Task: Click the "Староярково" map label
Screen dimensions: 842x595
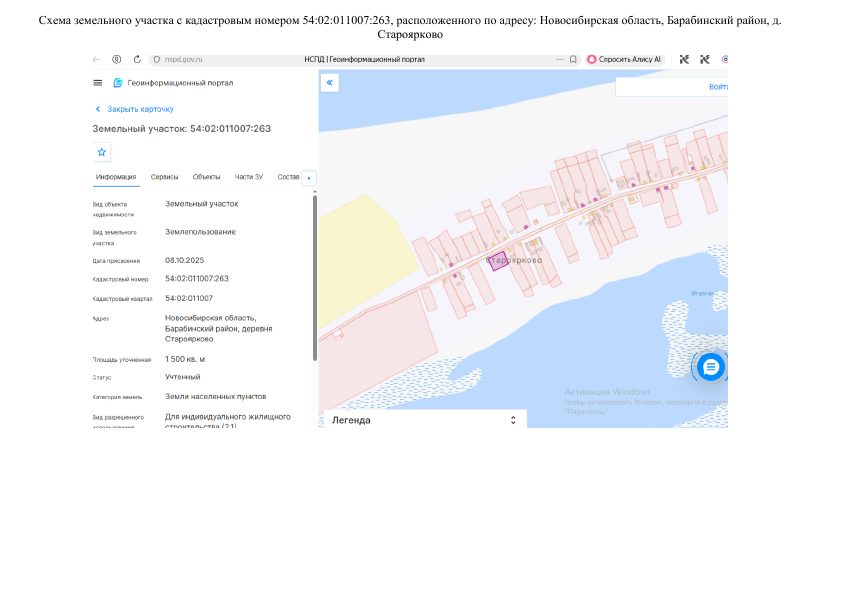Action: coord(514,260)
